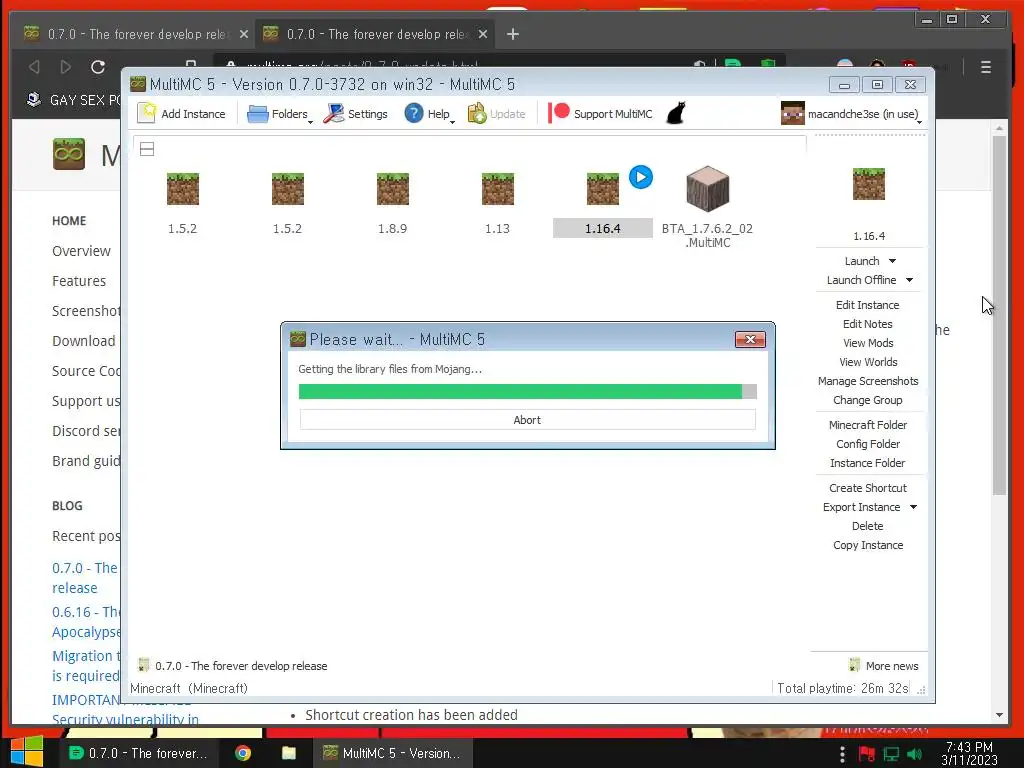Select the 1.16.4 instance grass block

click(x=602, y=189)
